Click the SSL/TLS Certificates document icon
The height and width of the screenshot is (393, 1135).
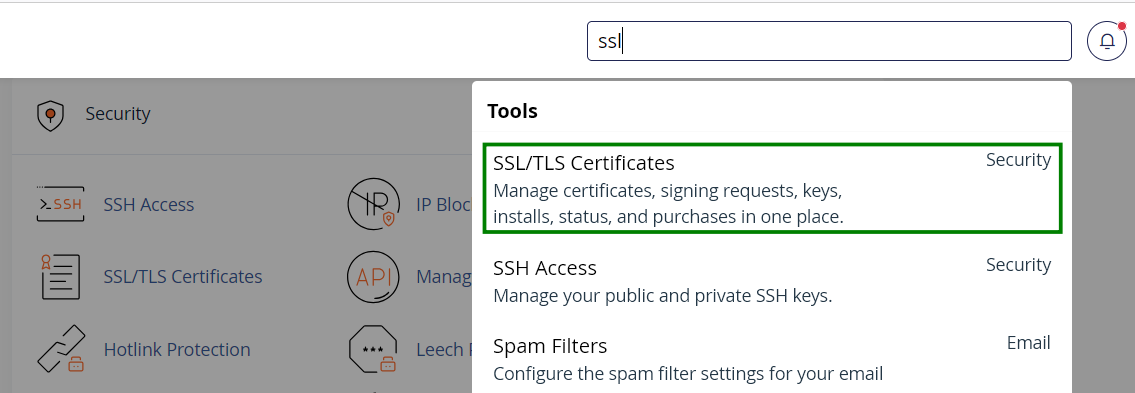click(x=60, y=276)
